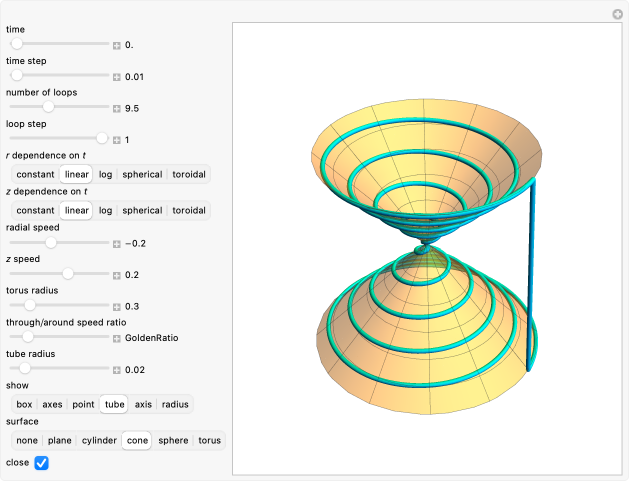Toggle axes display in show row

point(52,404)
